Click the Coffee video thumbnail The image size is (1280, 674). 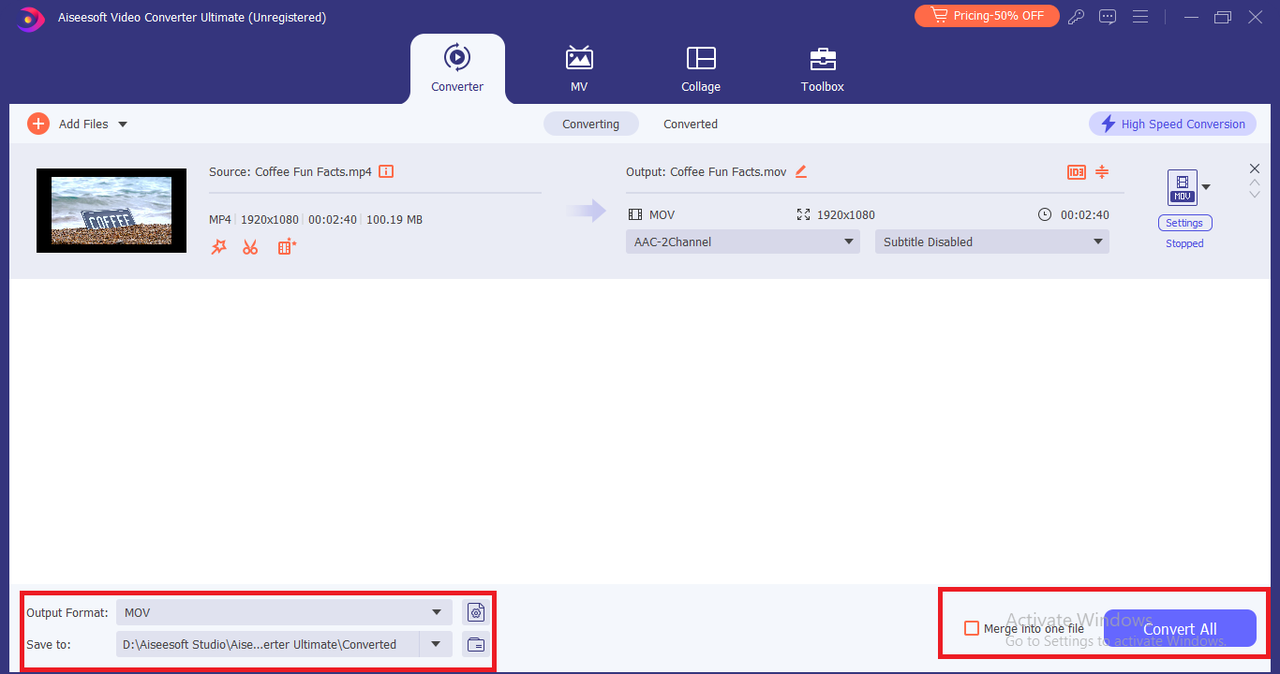(111, 210)
